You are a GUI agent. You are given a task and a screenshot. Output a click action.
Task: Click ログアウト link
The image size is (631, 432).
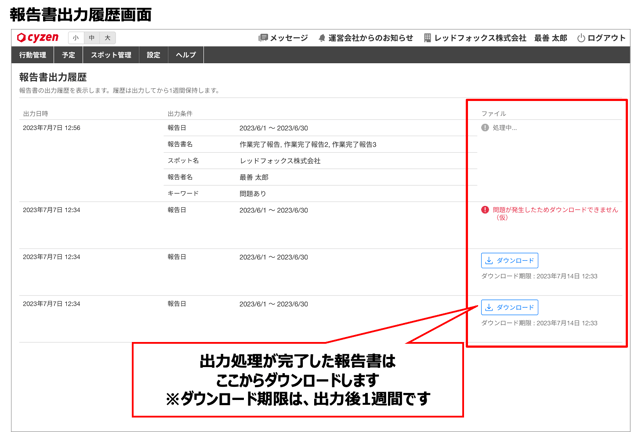pos(606,38)
